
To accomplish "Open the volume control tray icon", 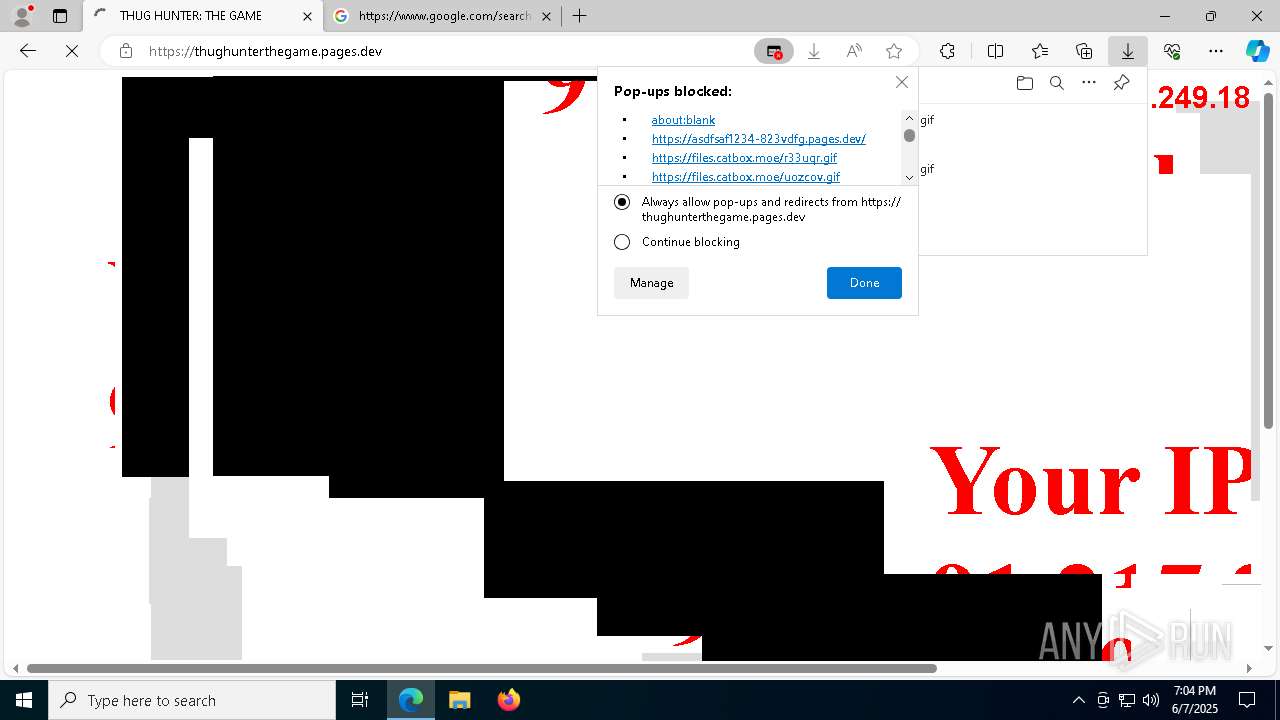I will pos(1150,700).
